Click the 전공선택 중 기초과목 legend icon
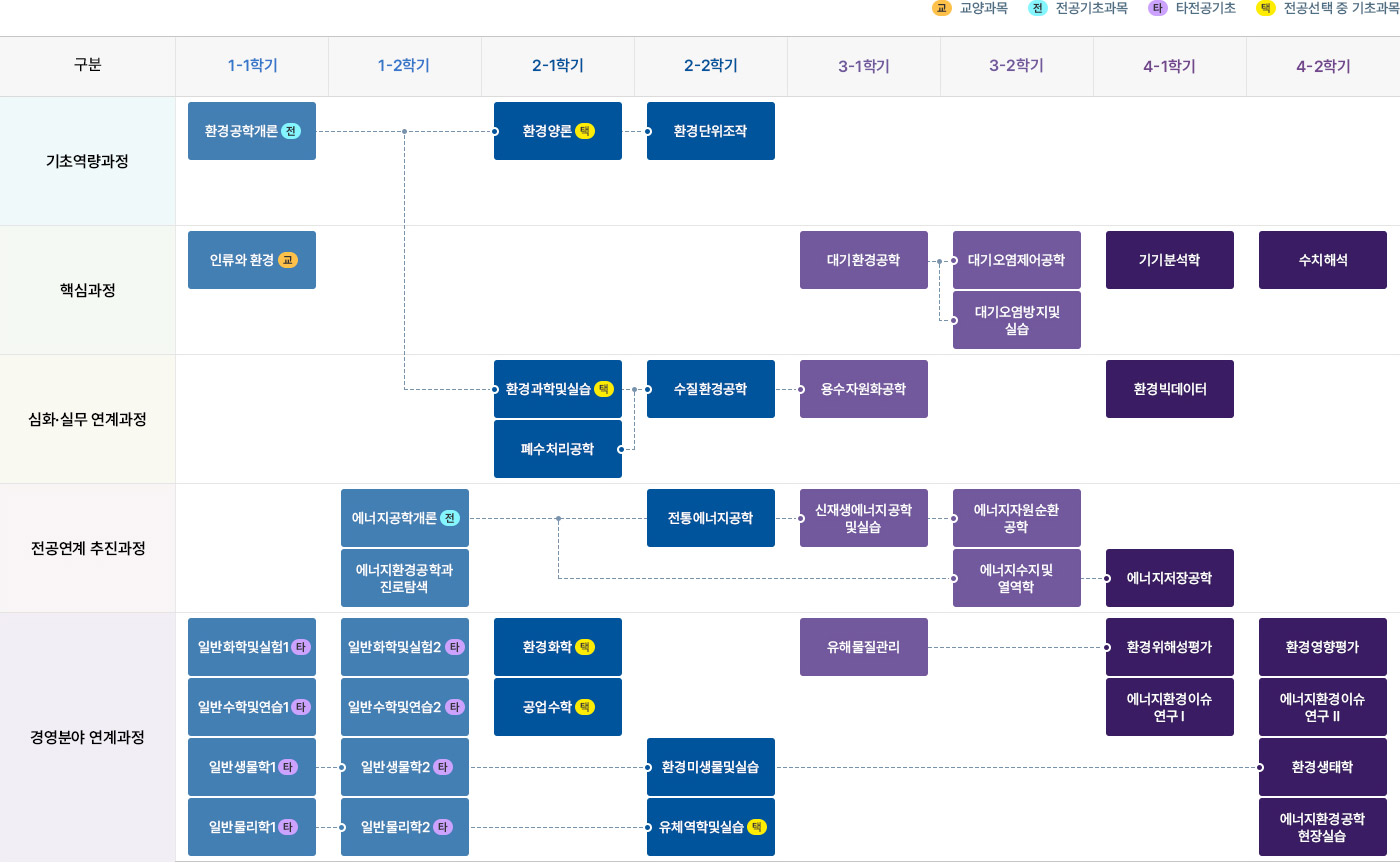Image resolution: width=1400 pixels, height=863 pixels. (1266, 8)
